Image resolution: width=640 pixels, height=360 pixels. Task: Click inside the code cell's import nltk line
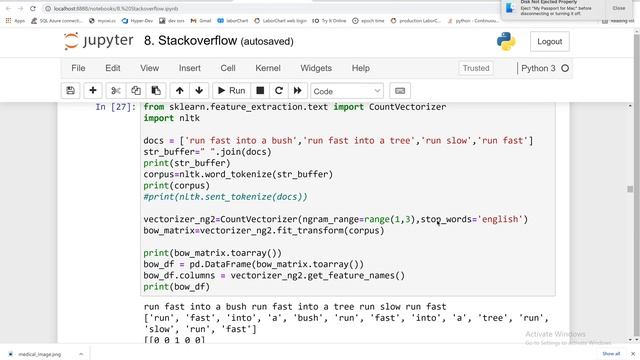171,118
